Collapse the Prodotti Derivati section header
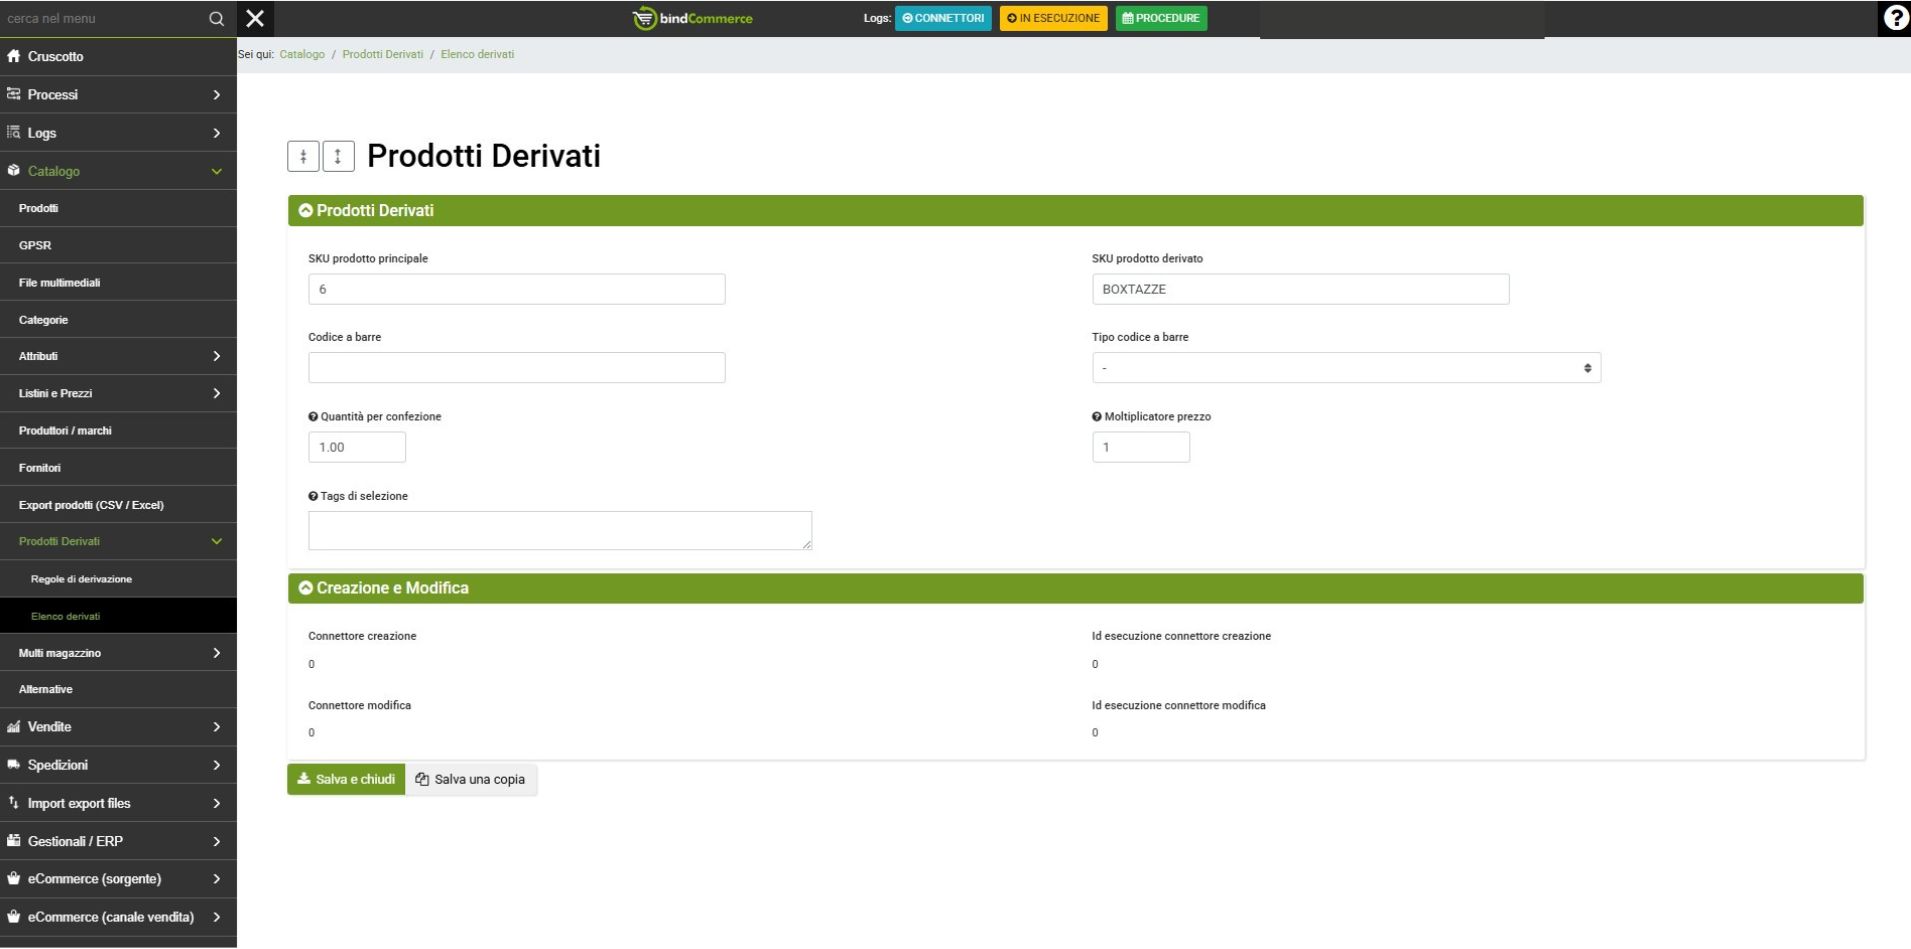 pos(306,211)
